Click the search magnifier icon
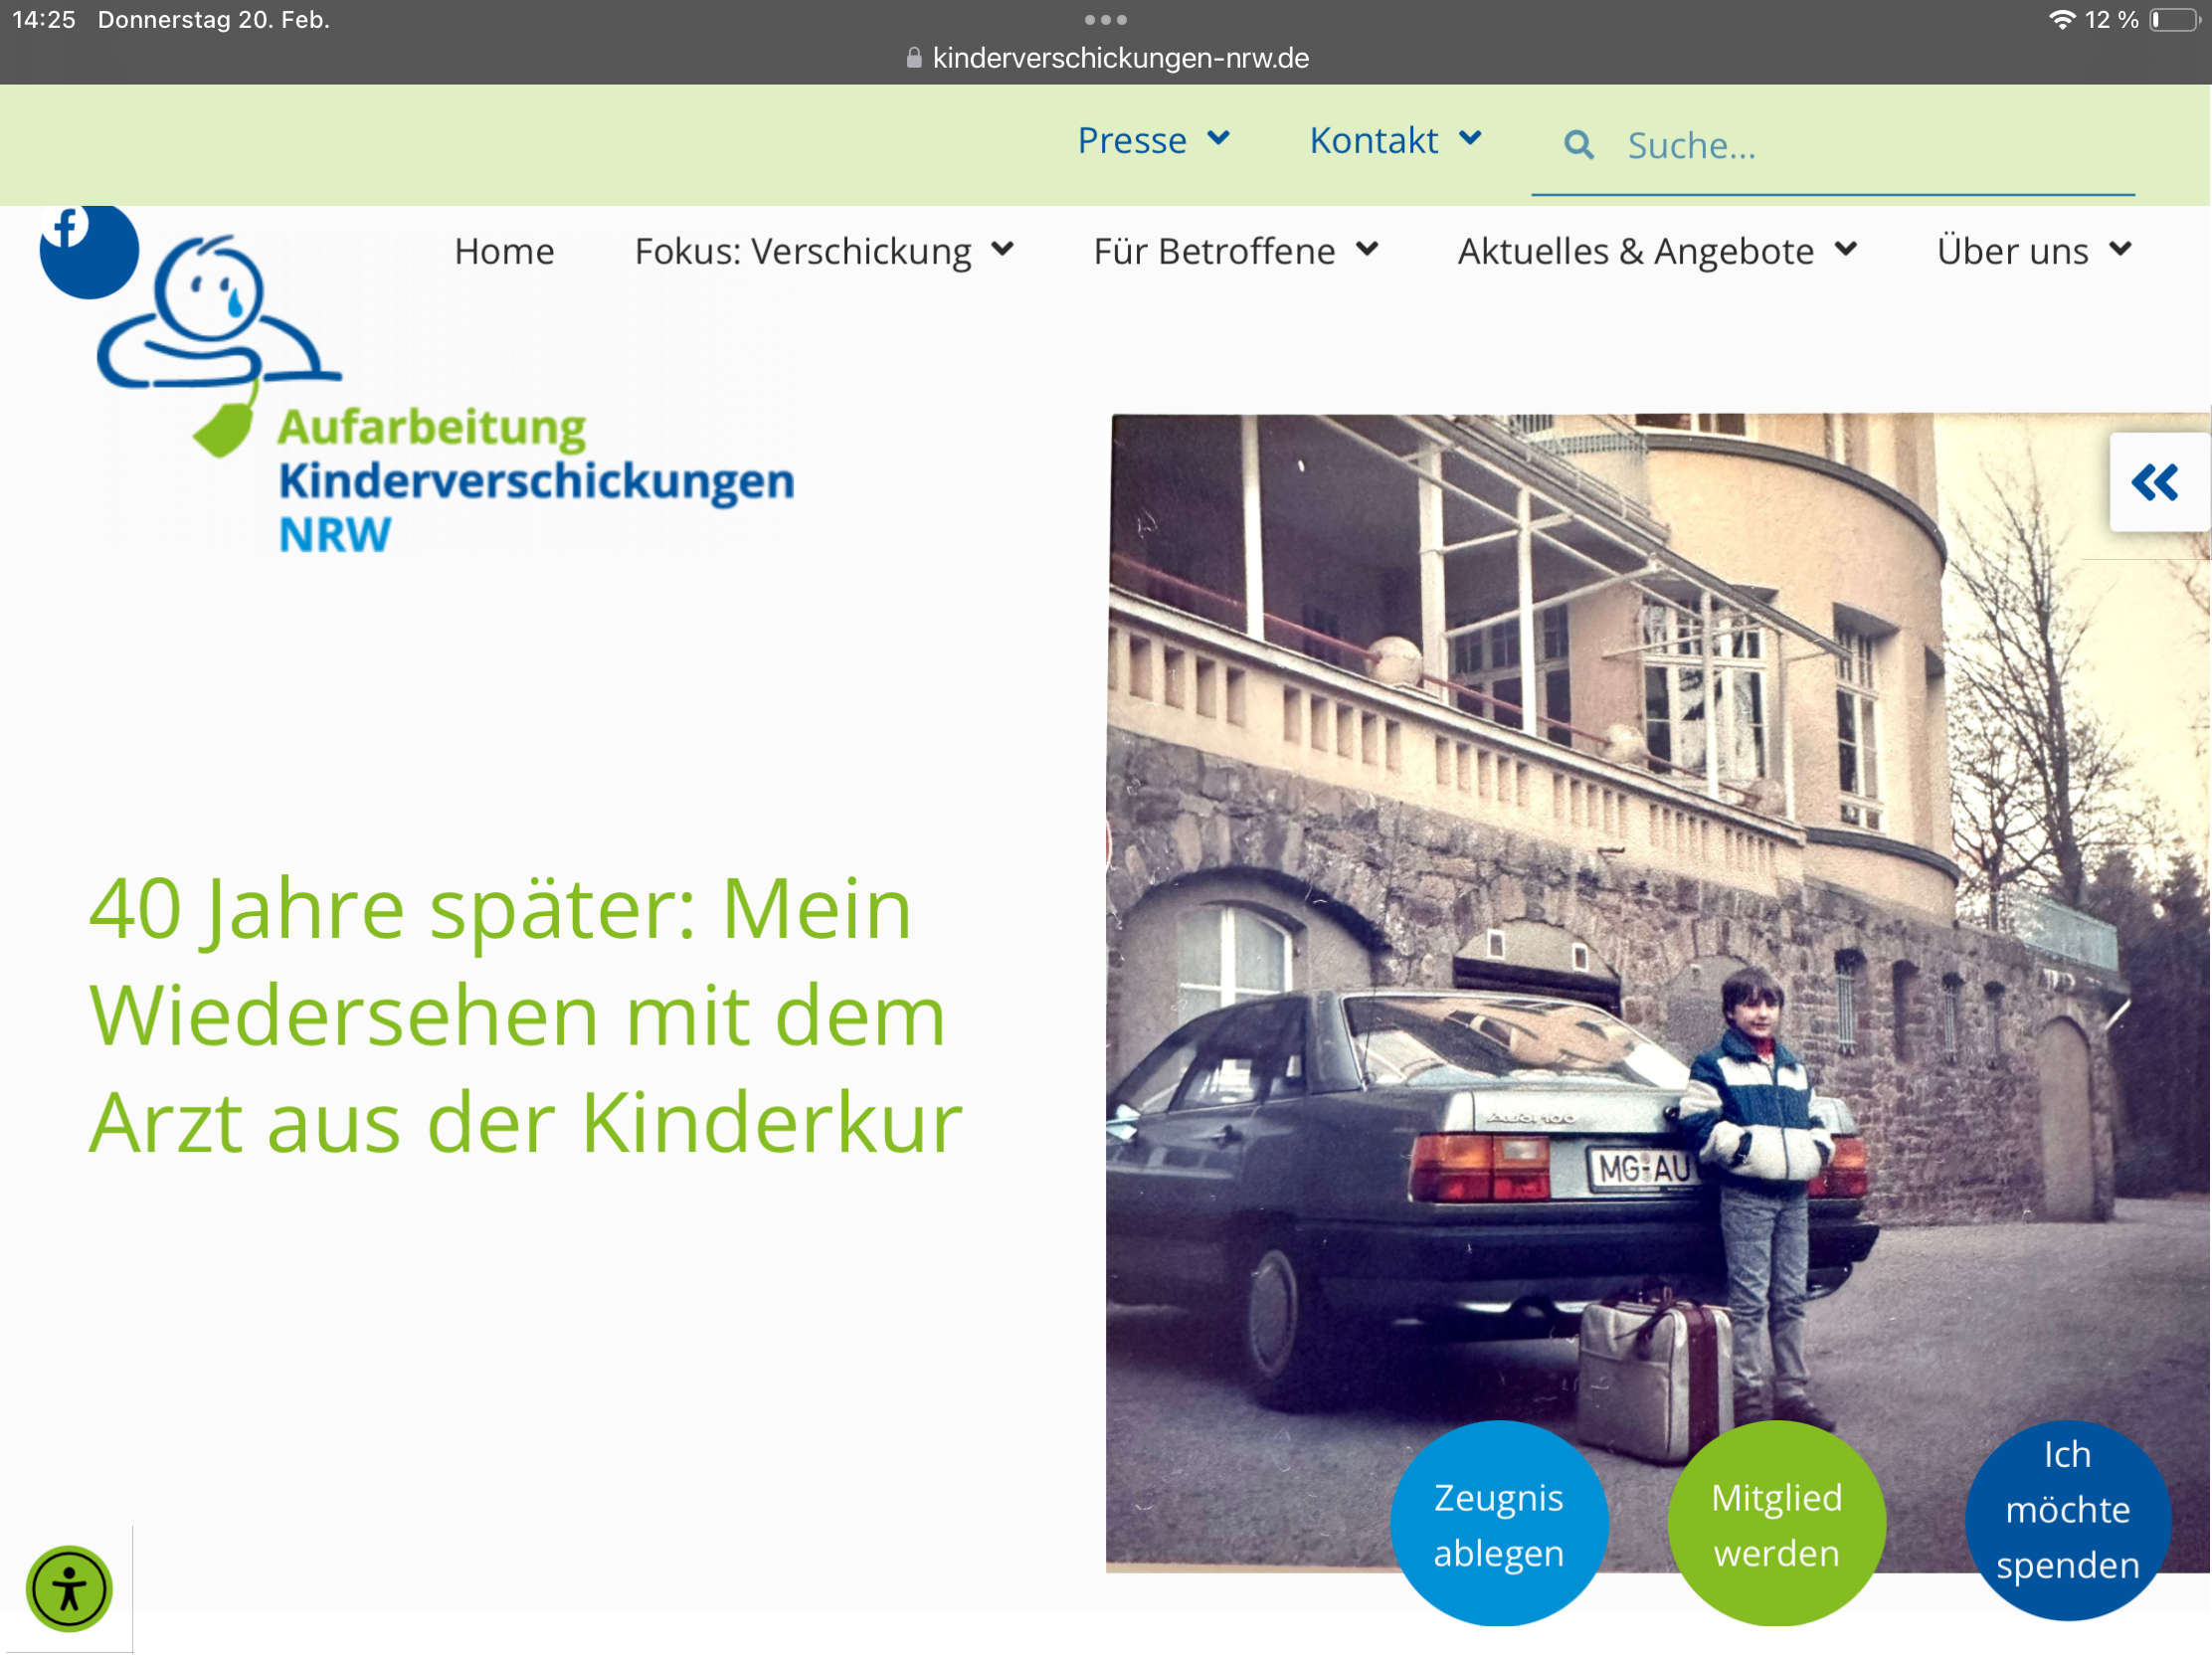2212x1659 pixels. [x=1578, y=146]
